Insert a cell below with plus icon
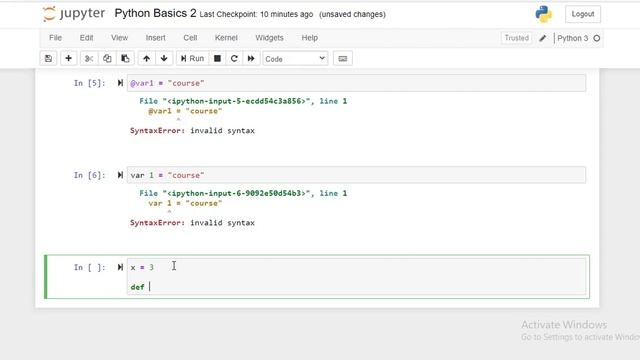This screenshot has height=360, width=640. [x=69, y=58]
